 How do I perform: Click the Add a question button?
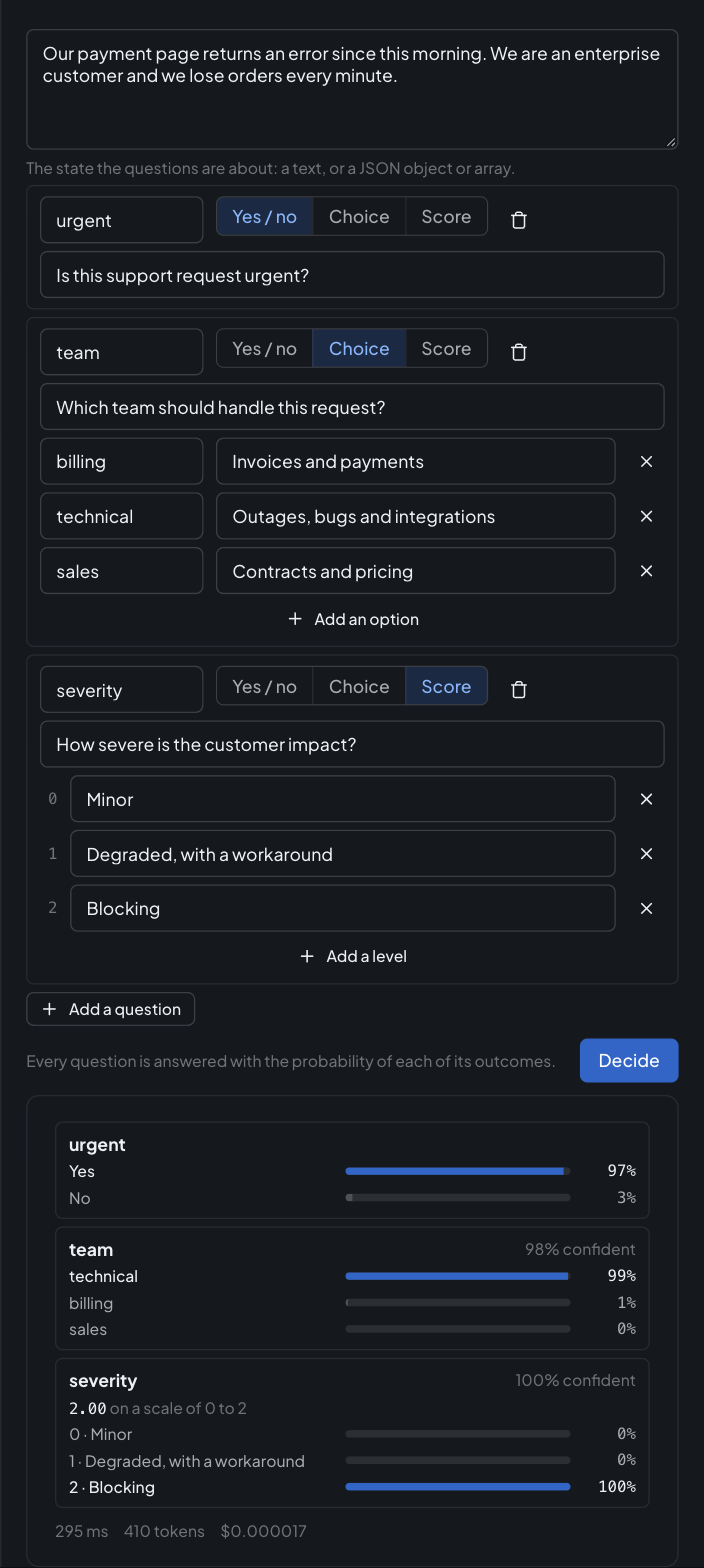pyautogui.click(x=111, y=1009)
